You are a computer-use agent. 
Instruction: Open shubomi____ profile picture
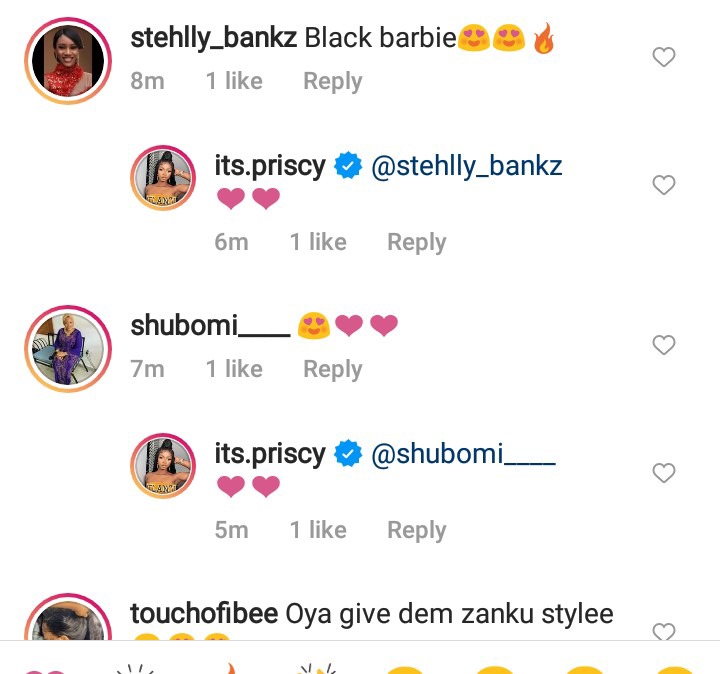coord(68,349)
